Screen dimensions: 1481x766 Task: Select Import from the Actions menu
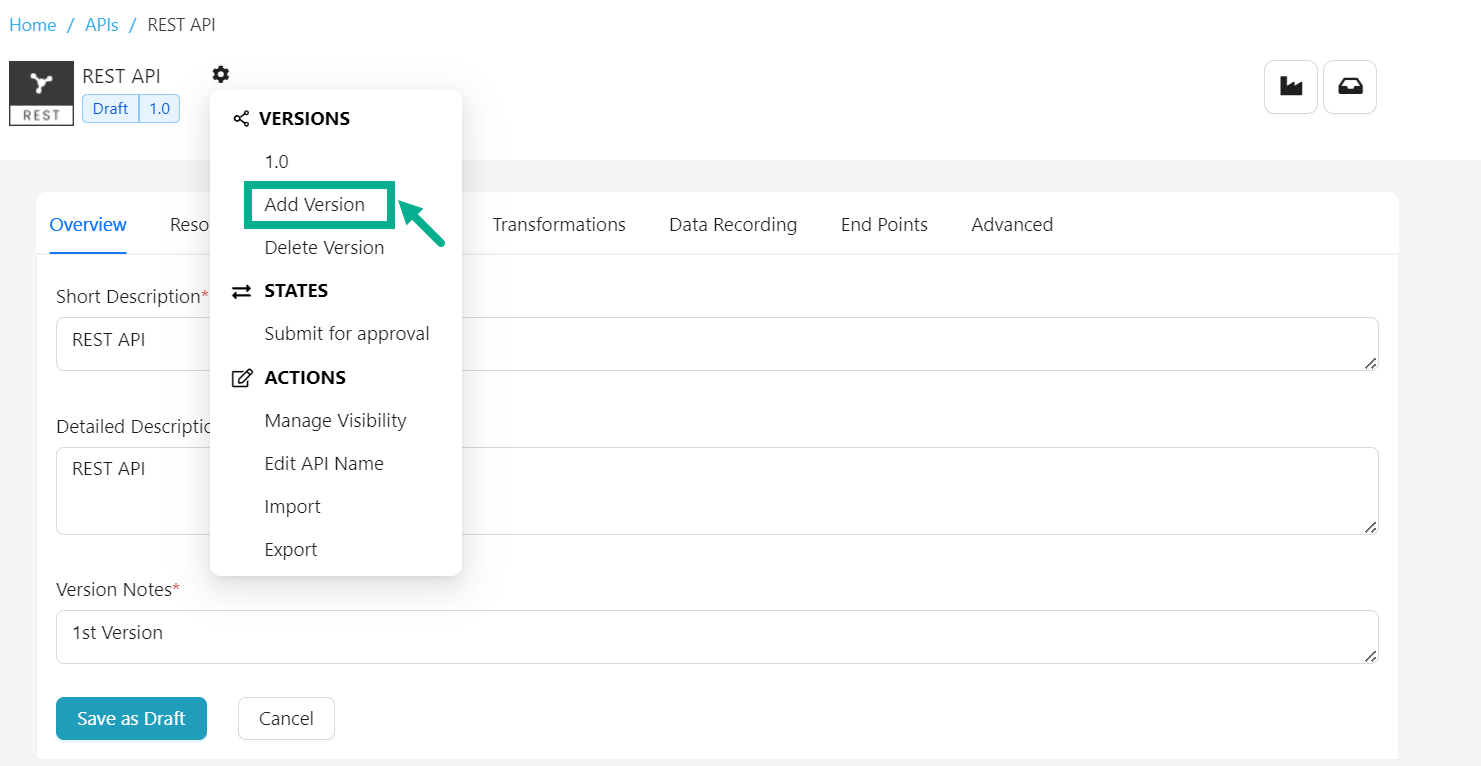pos(292,507)
